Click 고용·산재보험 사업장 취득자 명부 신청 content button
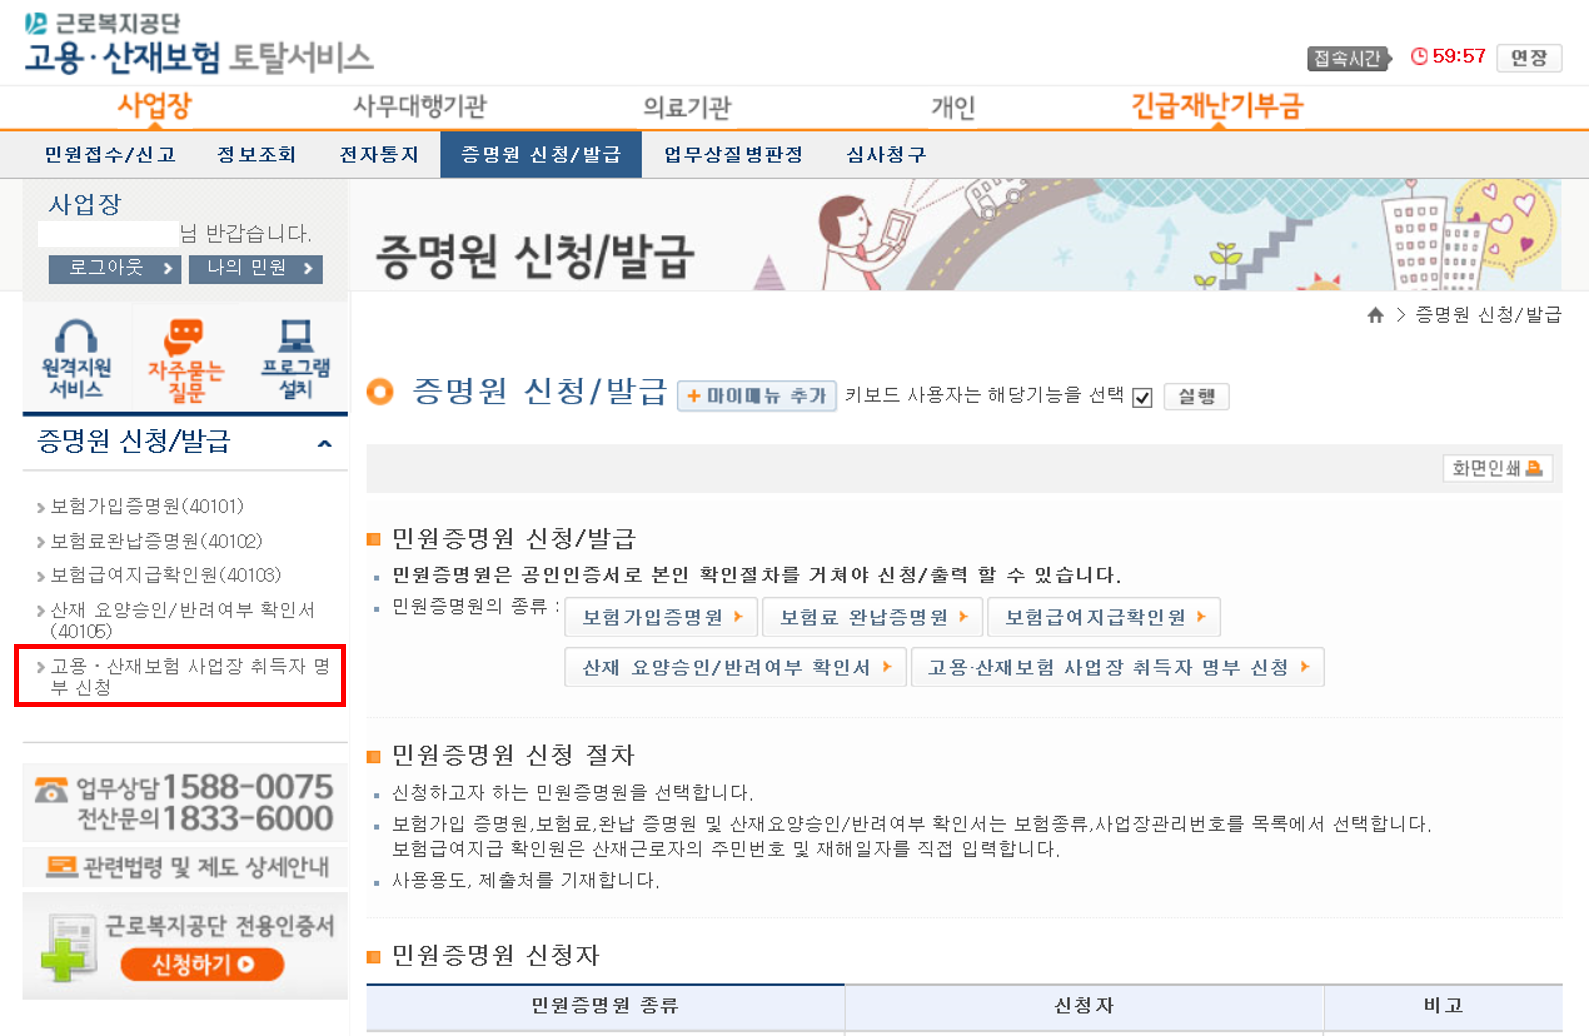 click(1118, 667)
